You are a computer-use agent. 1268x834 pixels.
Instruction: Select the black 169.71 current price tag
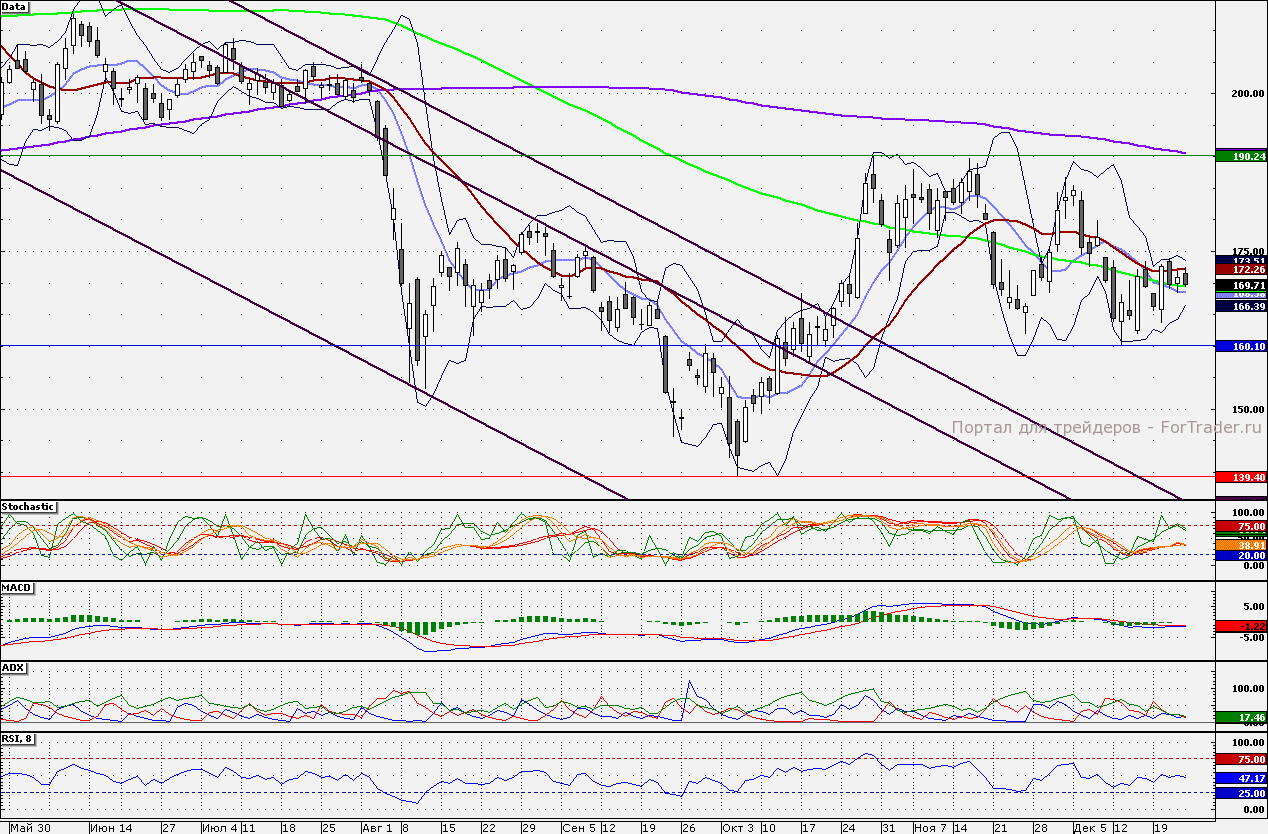point(1239,284)
